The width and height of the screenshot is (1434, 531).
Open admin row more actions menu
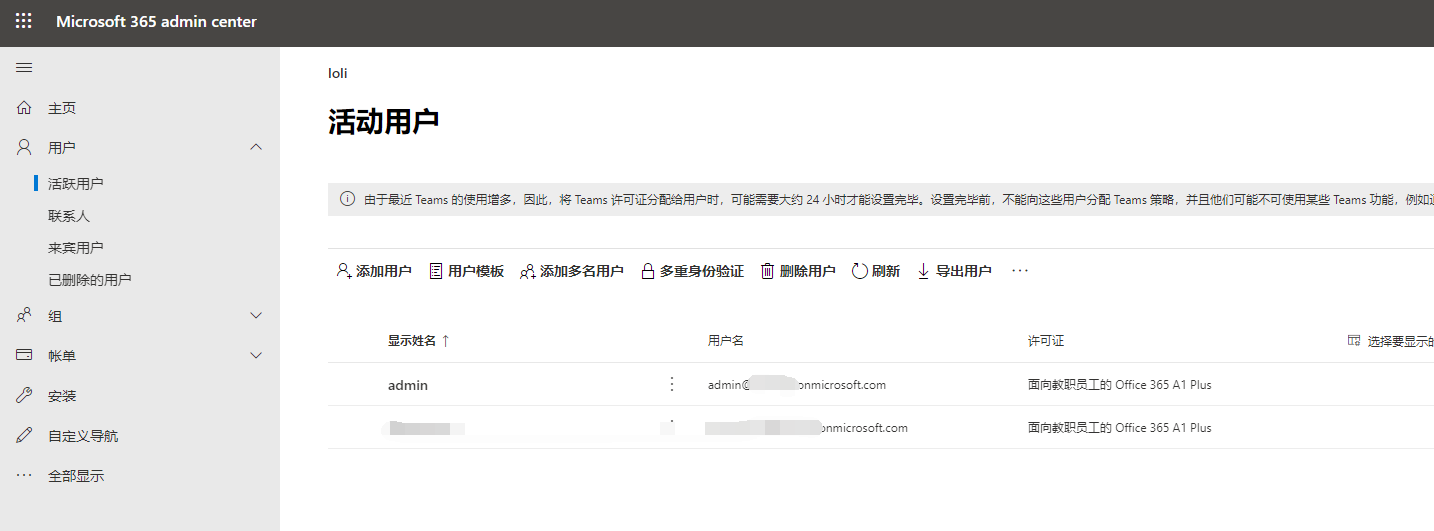coord(672,384)
